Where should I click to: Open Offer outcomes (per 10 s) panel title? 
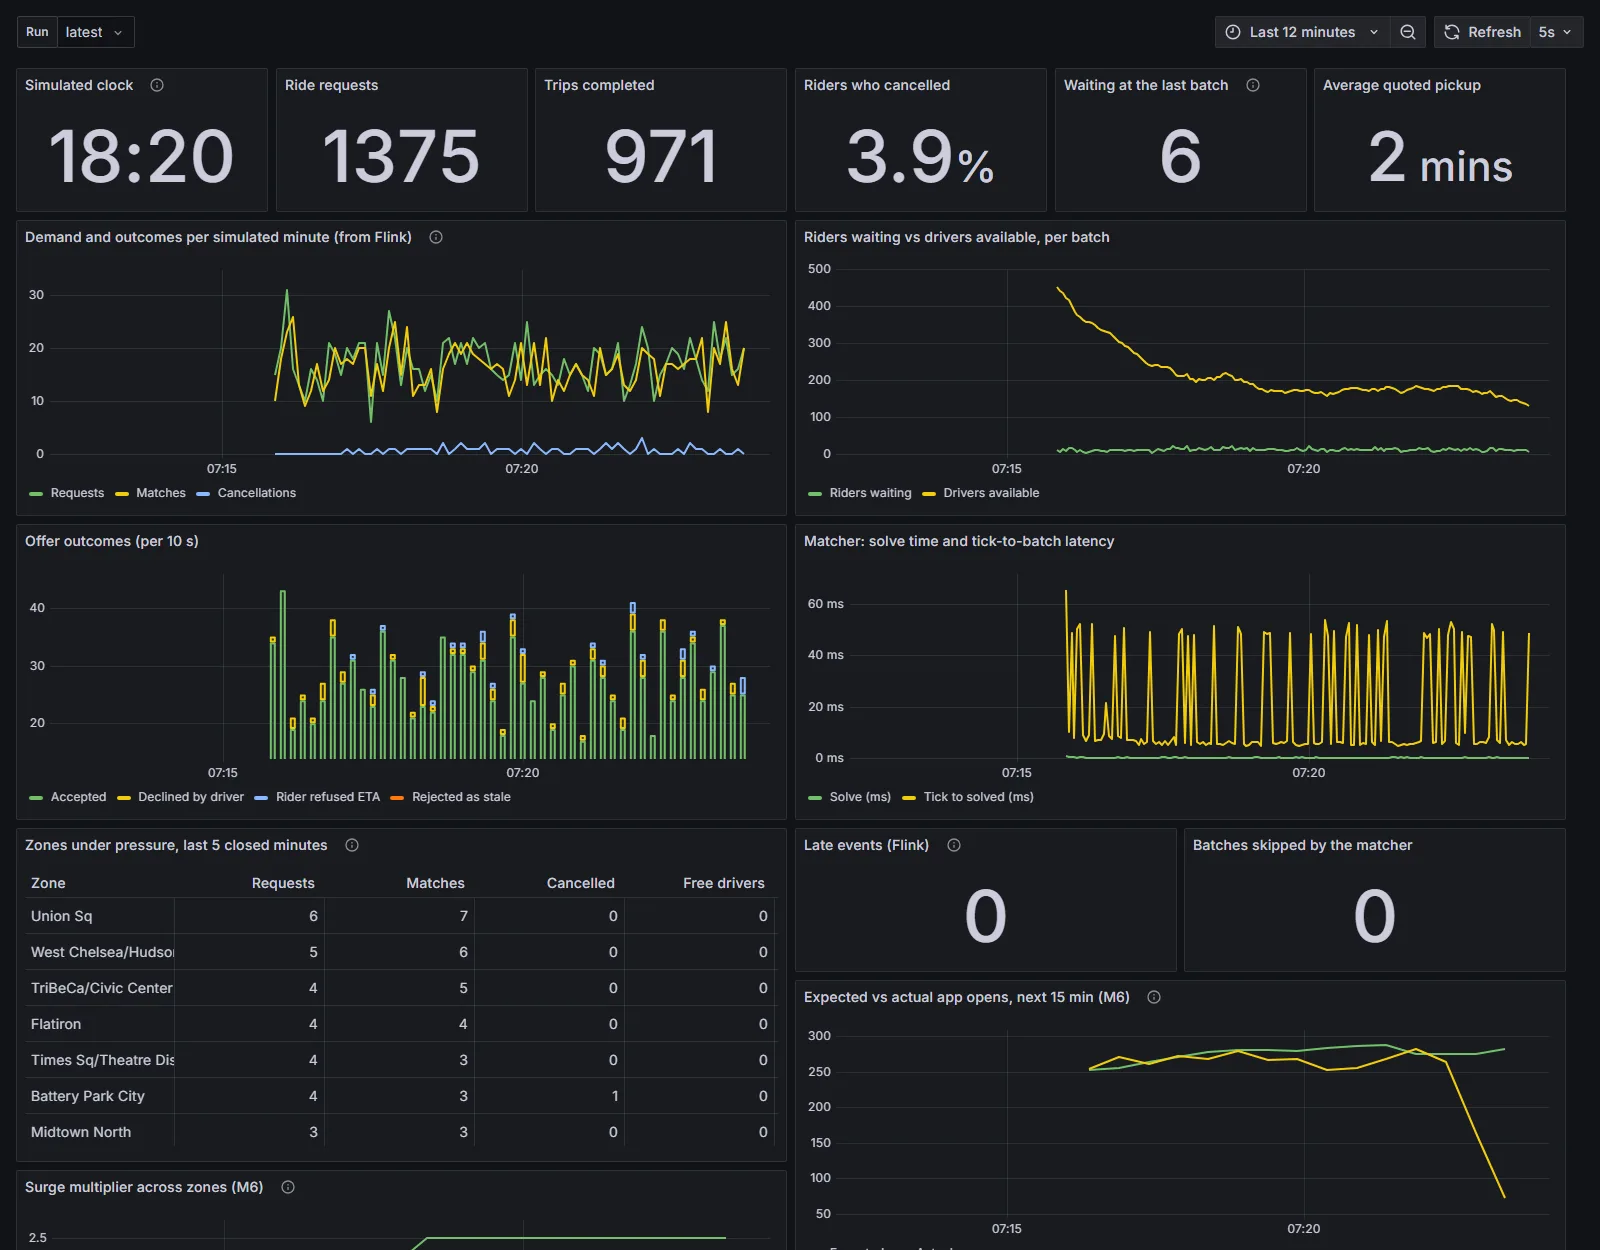(112, 541)
